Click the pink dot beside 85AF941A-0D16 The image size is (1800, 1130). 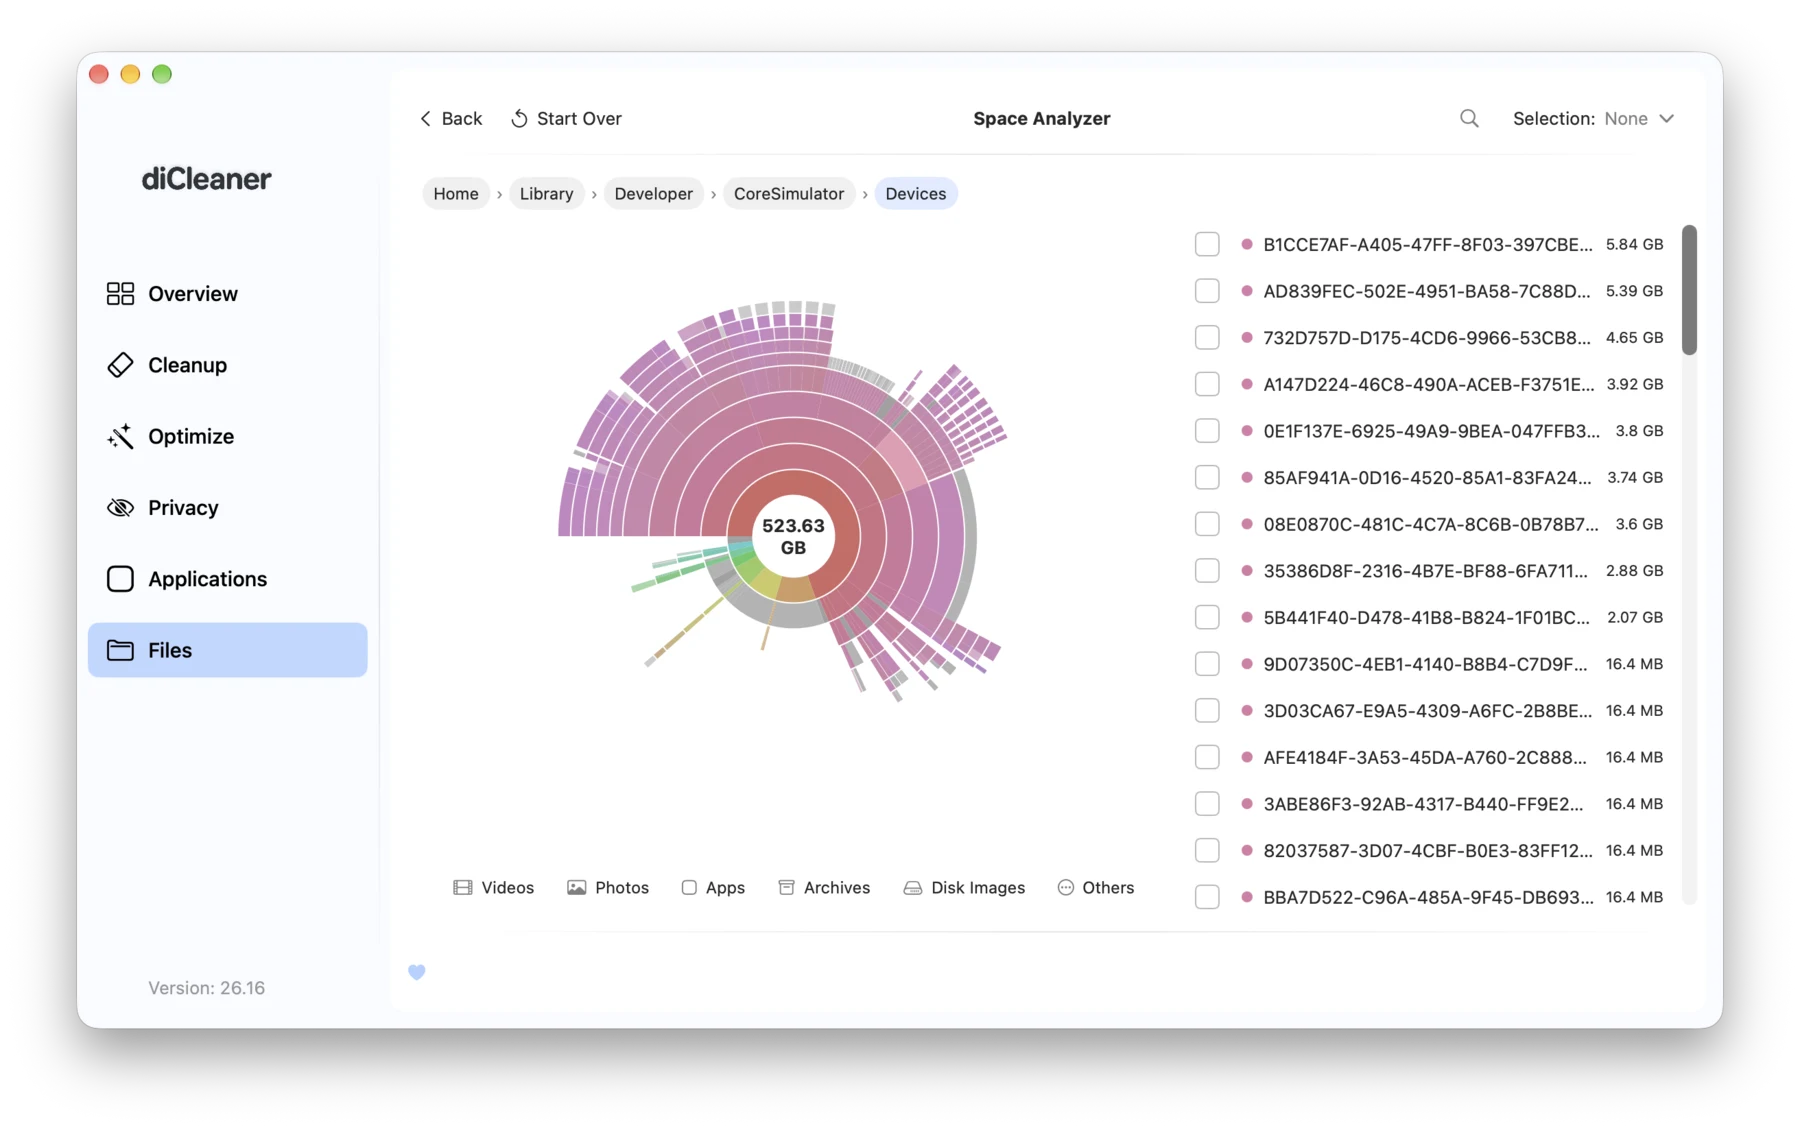coord(1246,477)
